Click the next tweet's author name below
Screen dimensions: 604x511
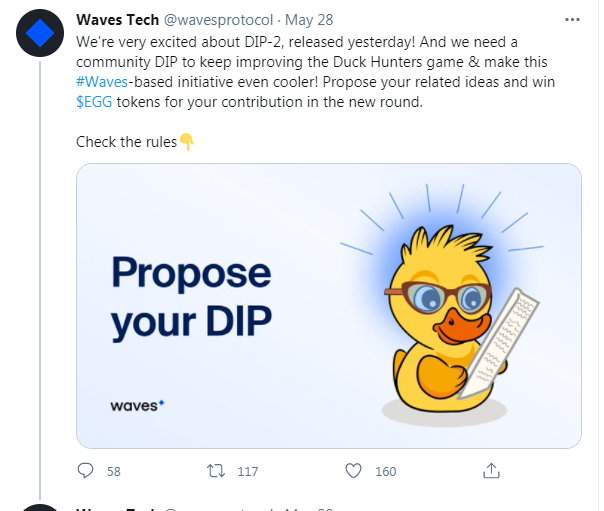pos(117,508)
